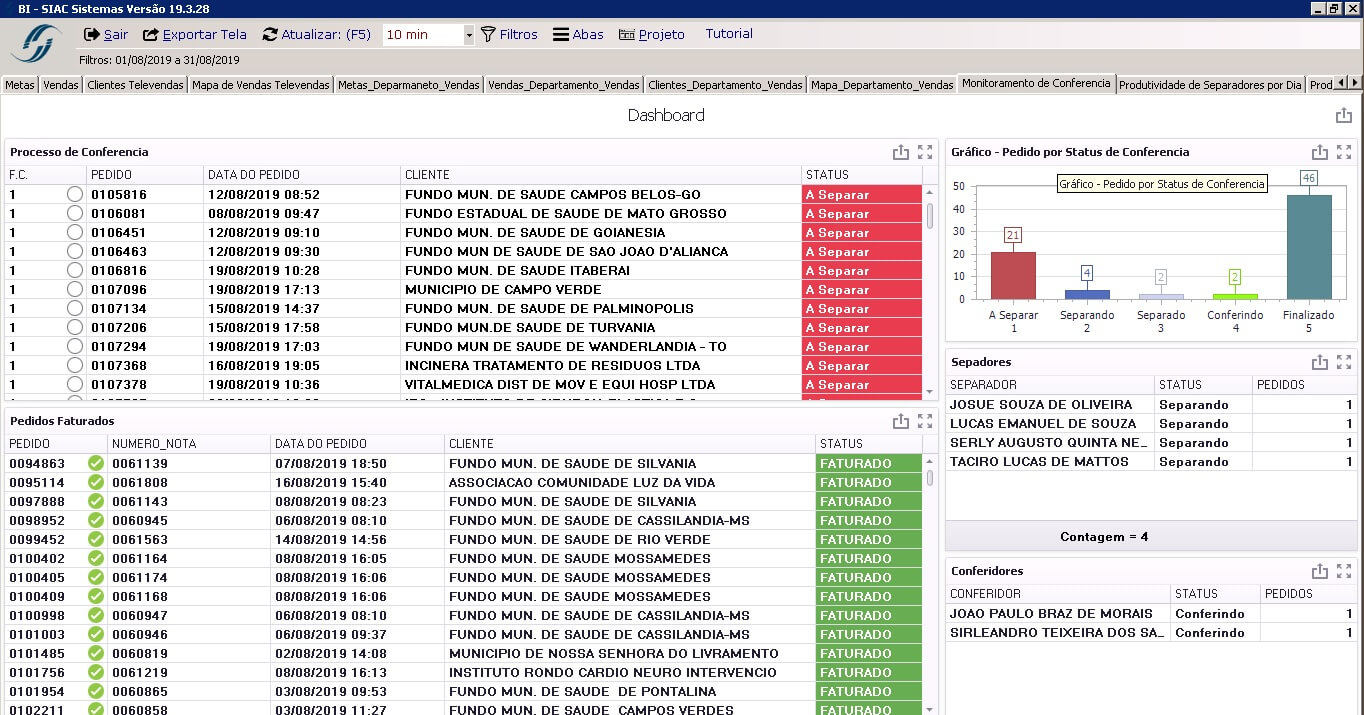Click status circle for pedido 0107096
Screen dimensions: 1364x715
(75, 290)
